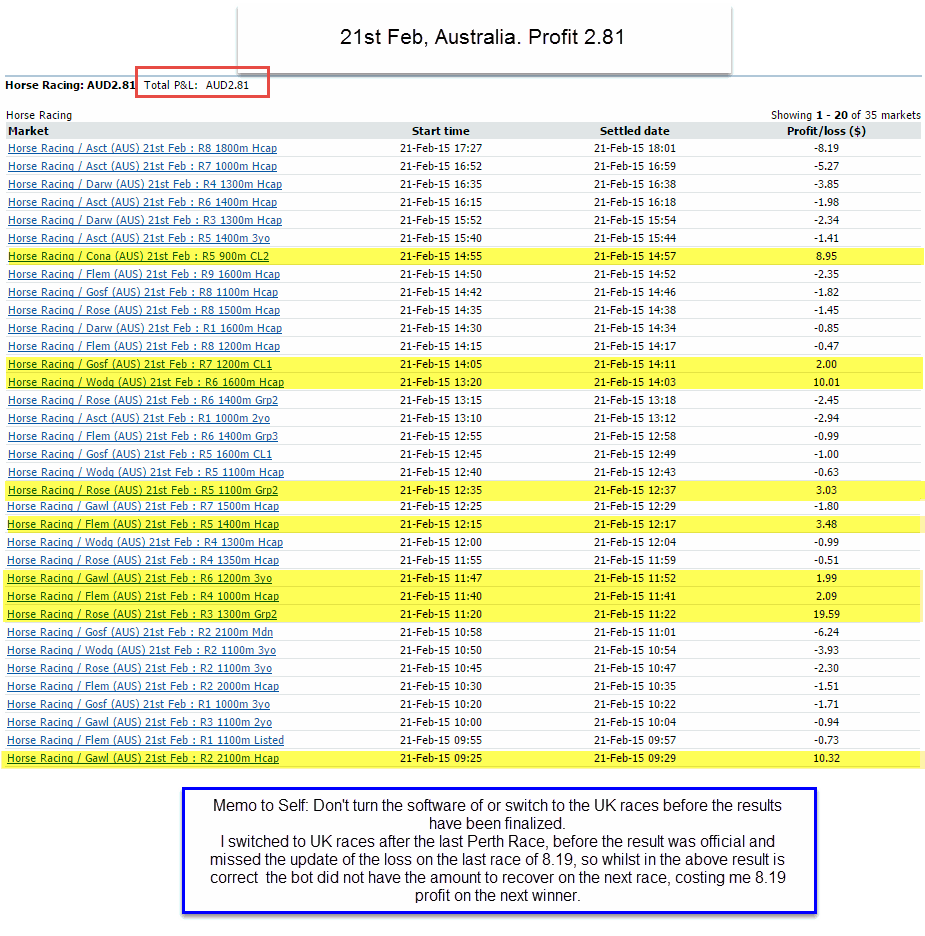
Task: Open the Gawl R3 1100m 2yo market
Action: click(140, 722)
